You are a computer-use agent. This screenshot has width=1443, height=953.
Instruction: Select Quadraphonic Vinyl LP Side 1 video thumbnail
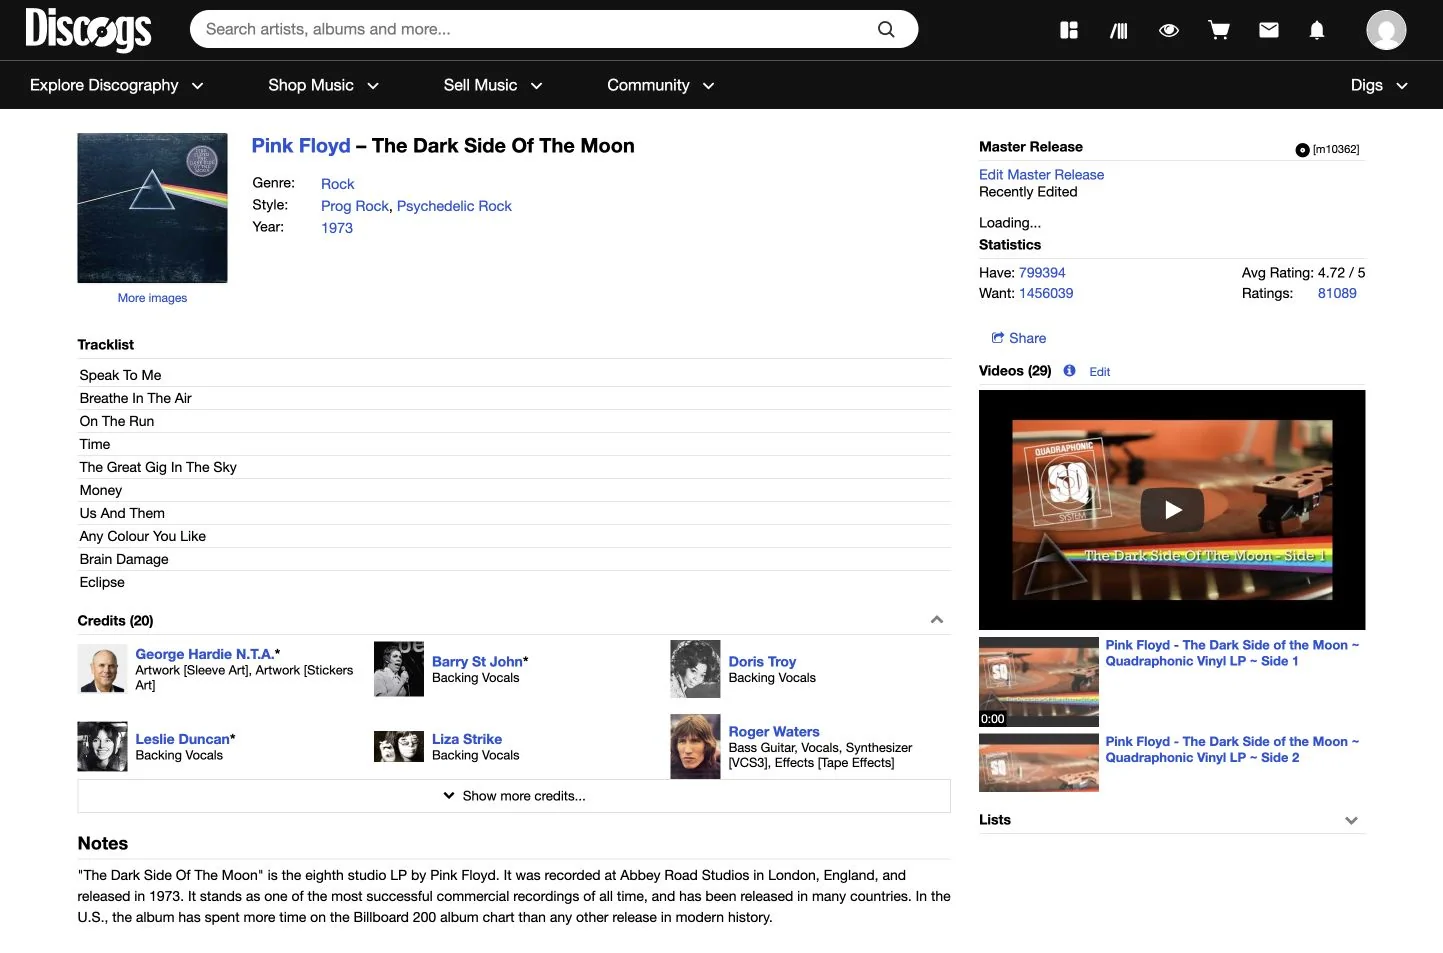coord(1039,682)
